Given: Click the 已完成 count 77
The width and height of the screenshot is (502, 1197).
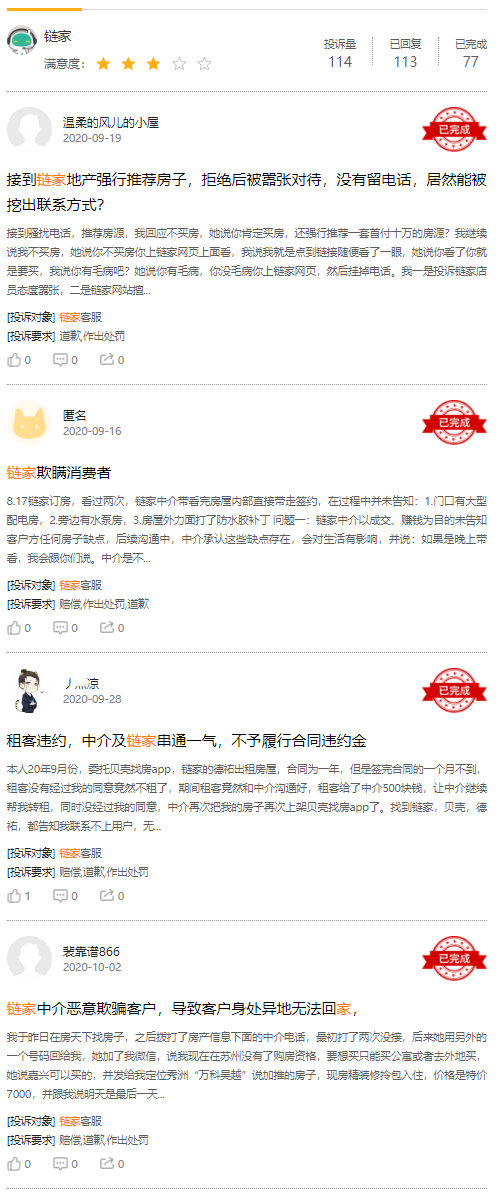Looking at the screenshot, I should pos(471,53).
